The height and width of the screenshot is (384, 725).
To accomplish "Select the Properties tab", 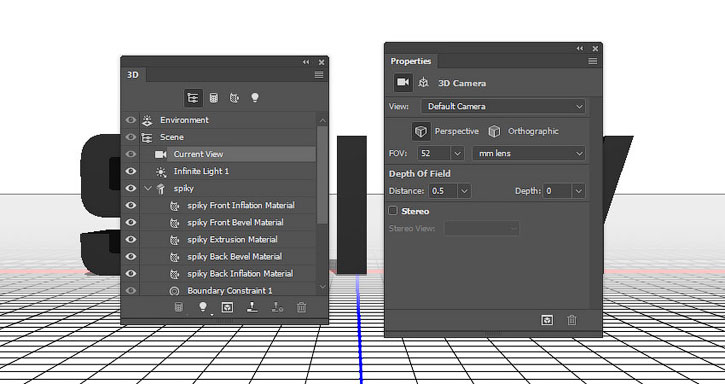I will click(x=411, y=61).
